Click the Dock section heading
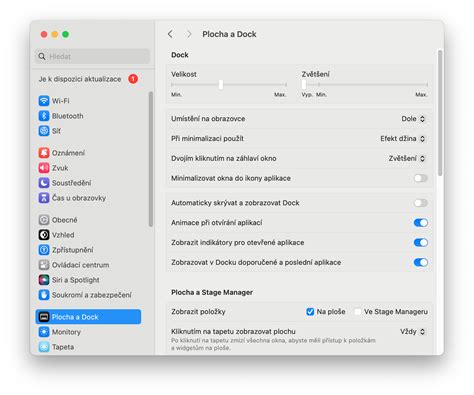The height and width of the screenshot is (395, 474). (180, 55)
